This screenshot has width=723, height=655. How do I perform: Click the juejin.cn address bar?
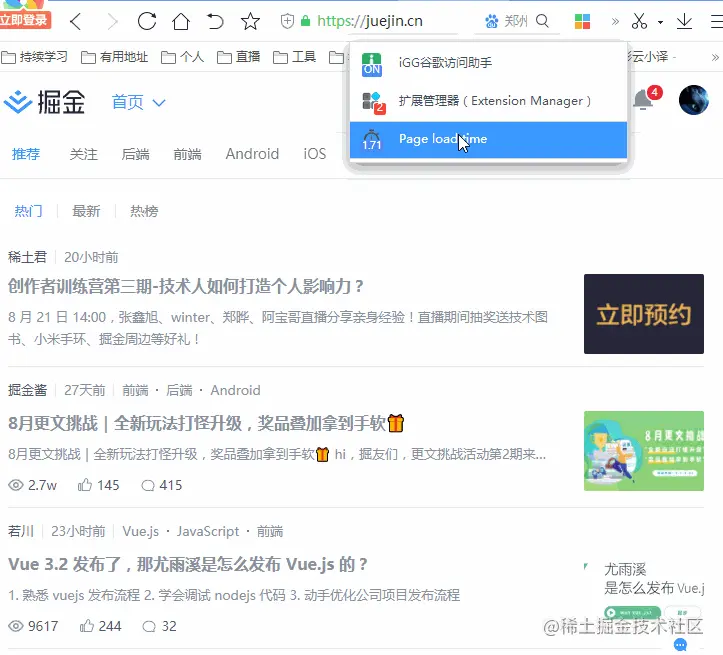pos(370,21)
